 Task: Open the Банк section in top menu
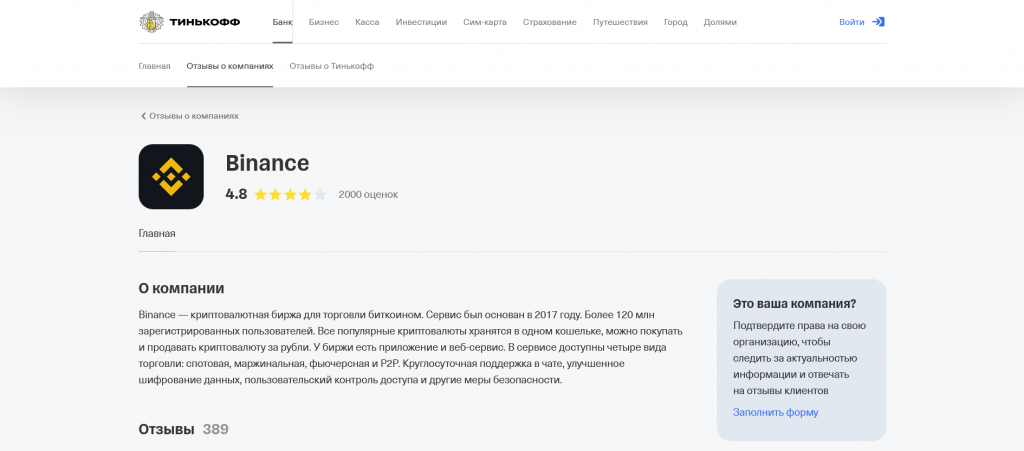[x=282, y=21]
